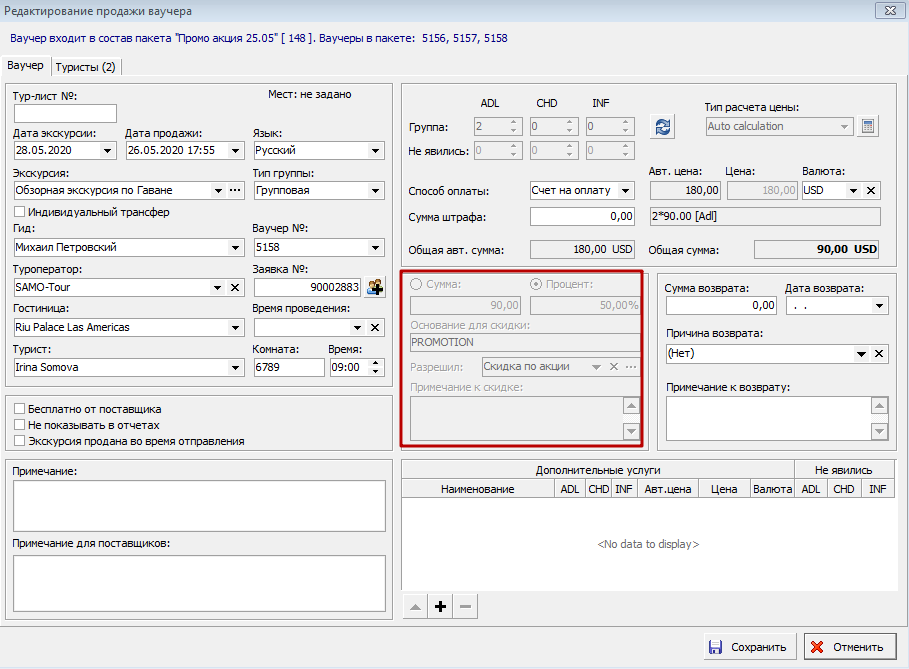
Task: Click the refresh group counts icon
Action: pyautogui.click(x=663, y=126)
